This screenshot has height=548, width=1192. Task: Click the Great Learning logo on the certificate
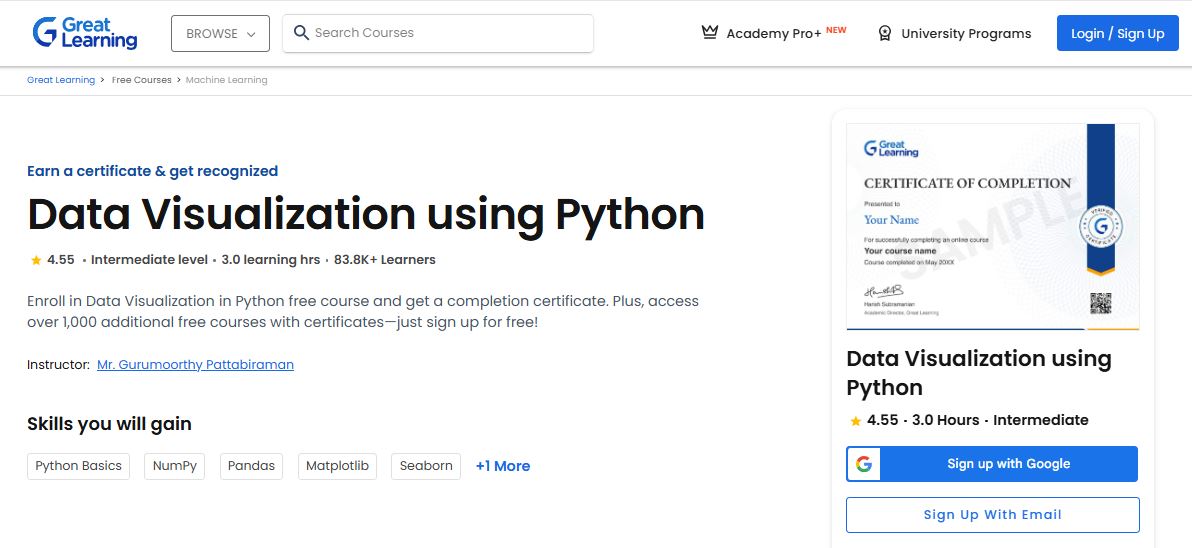pos(891,148)
